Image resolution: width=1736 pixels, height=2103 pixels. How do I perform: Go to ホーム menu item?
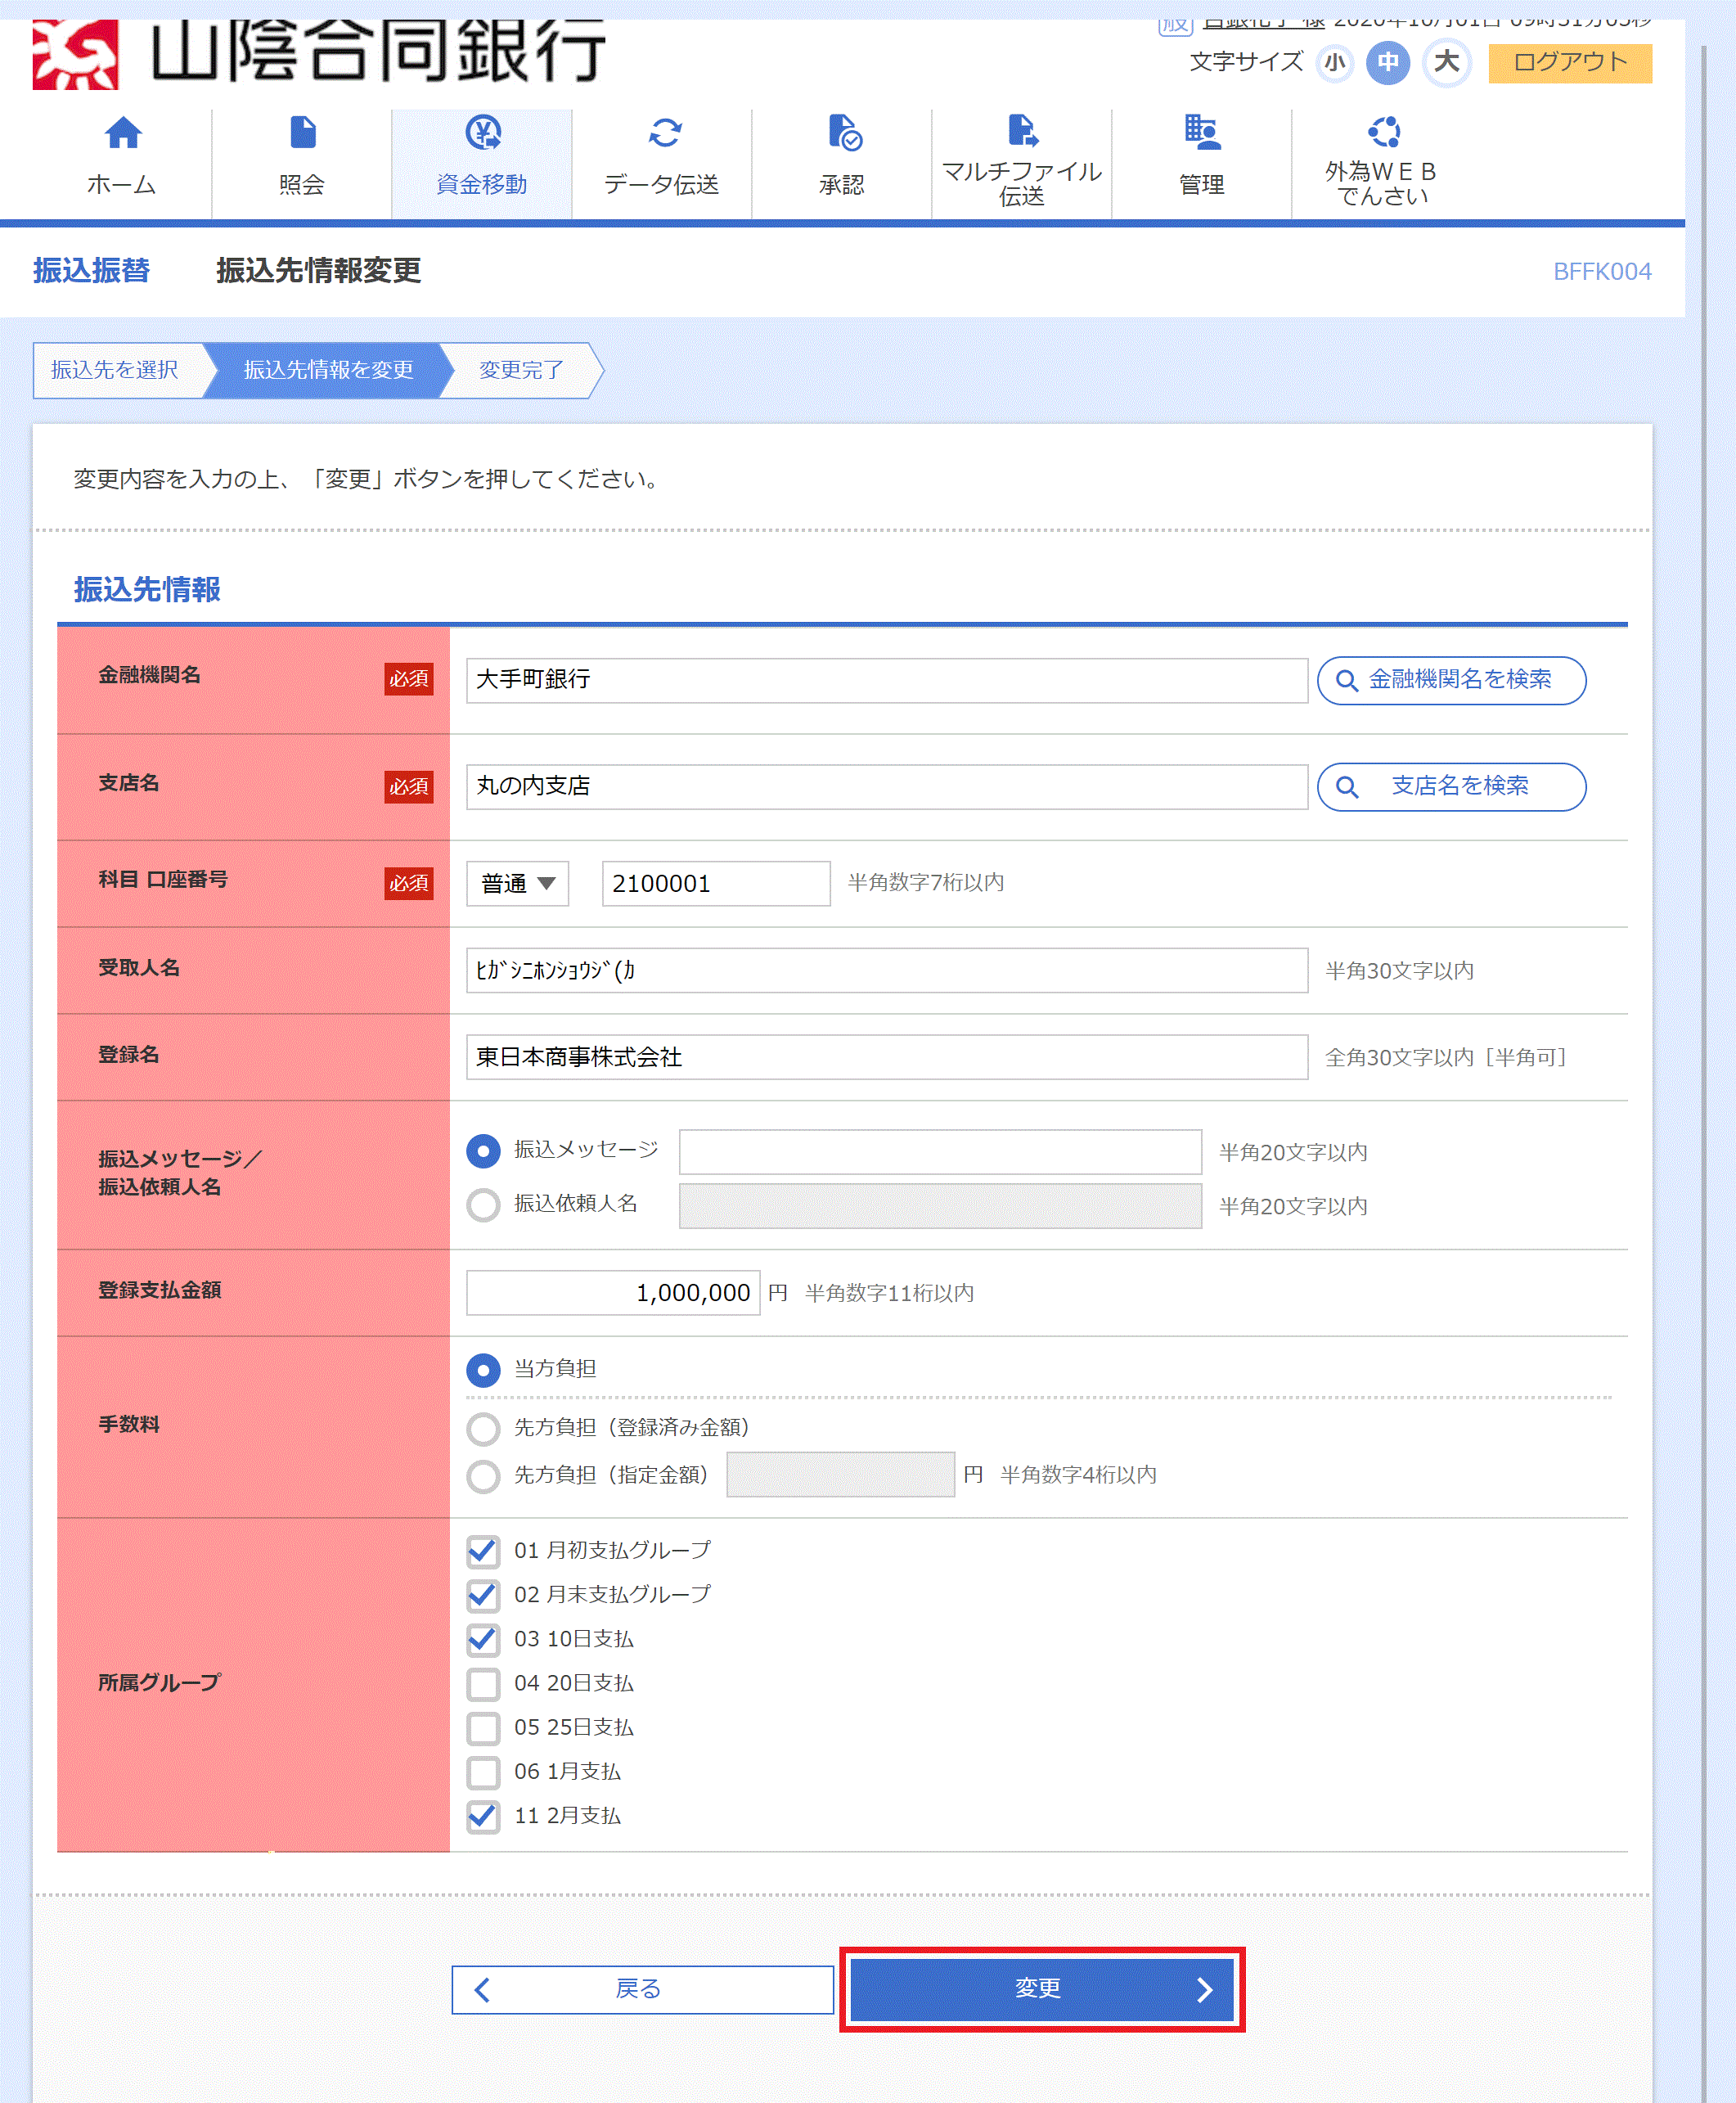[x=121, y=164]
